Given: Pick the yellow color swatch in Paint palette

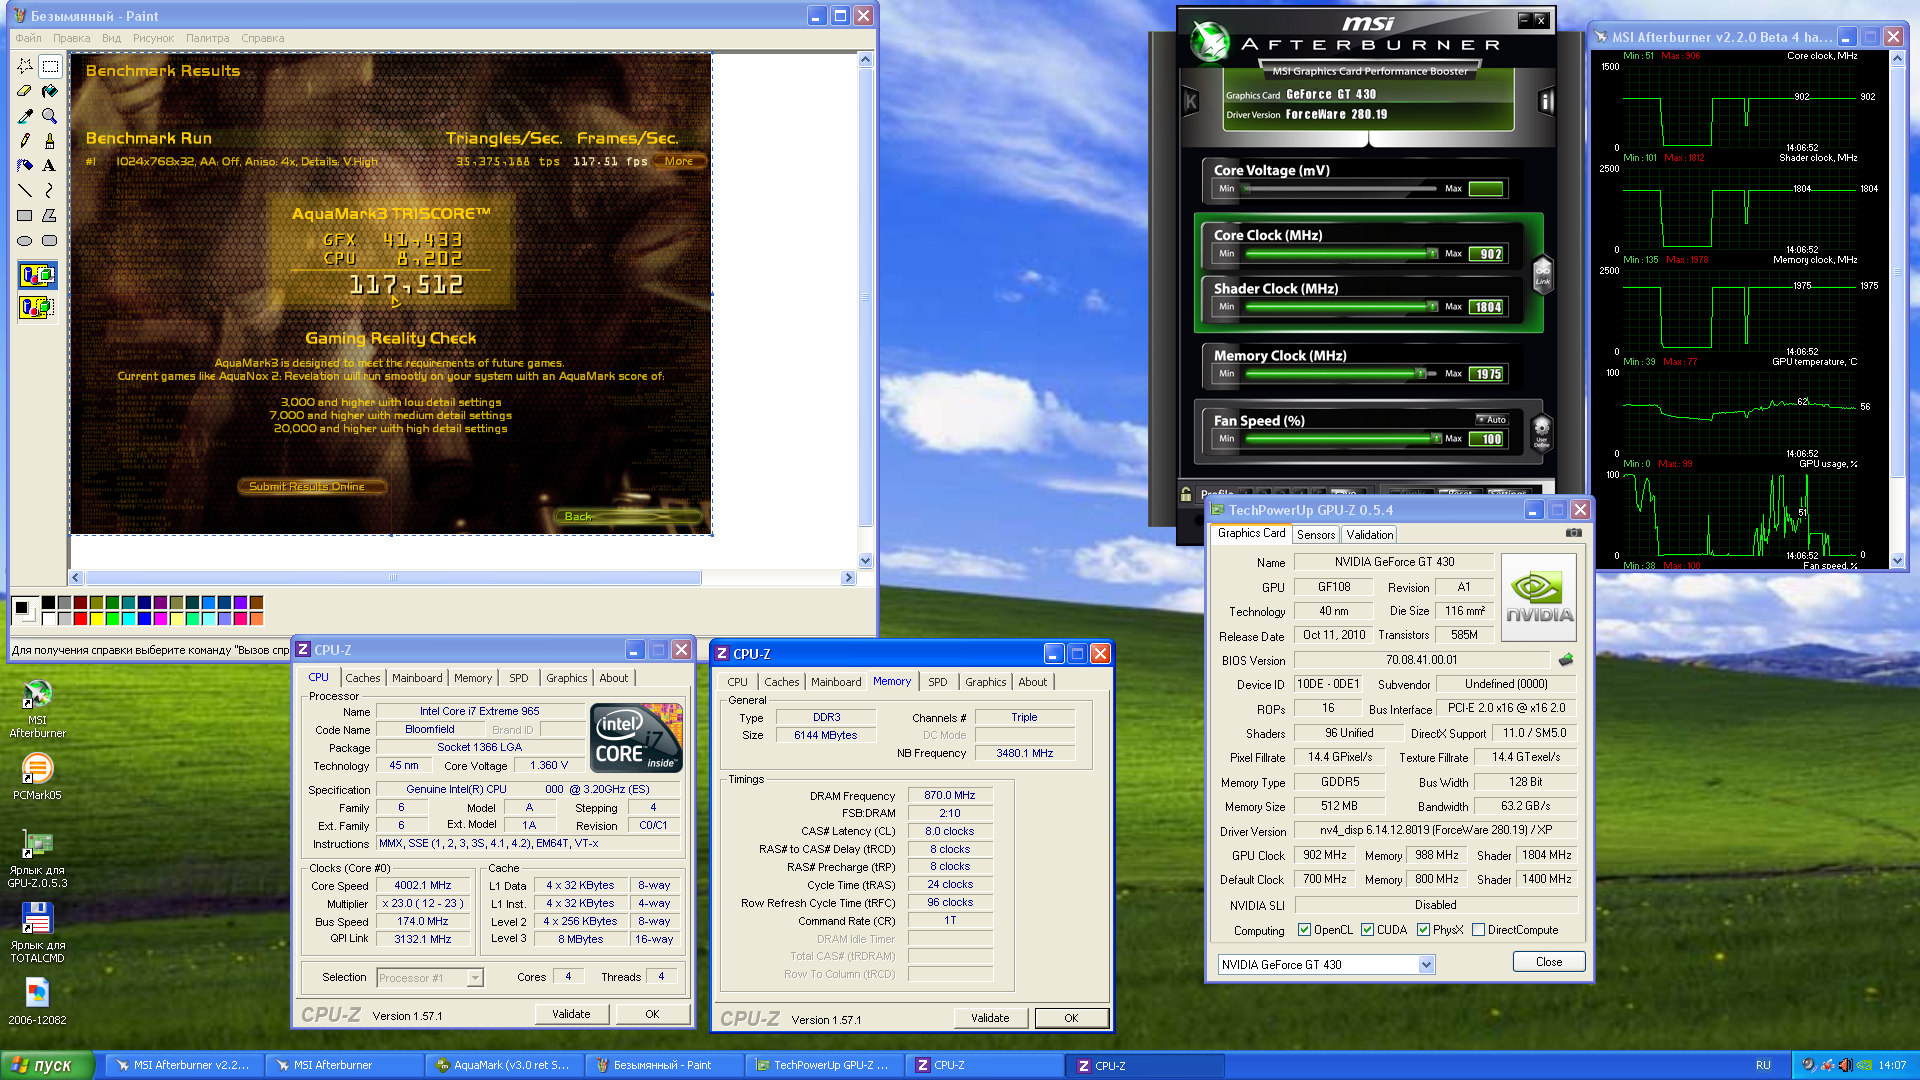Looking at the screenshot, I should [x=96, y=618].
